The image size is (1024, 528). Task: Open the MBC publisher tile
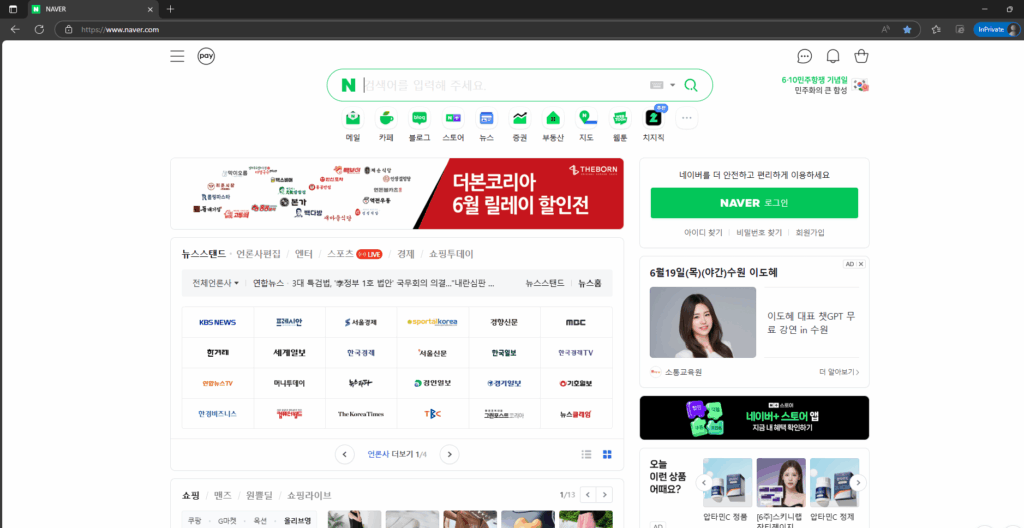coord(576,322)
